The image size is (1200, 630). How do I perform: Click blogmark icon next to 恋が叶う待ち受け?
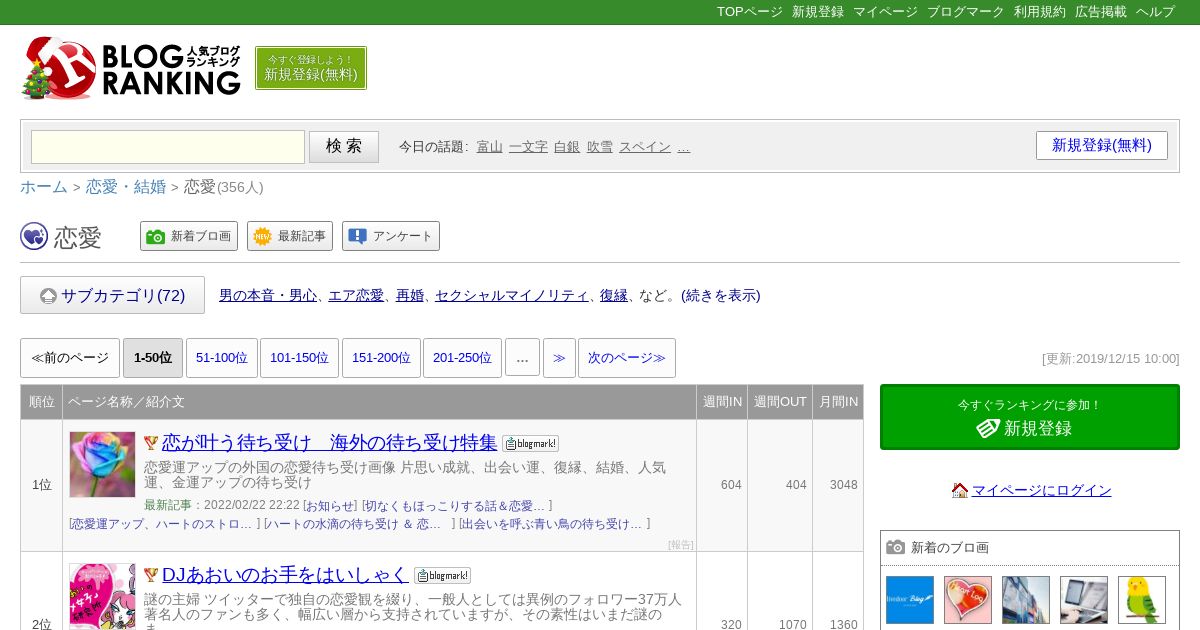click(530, 443)
